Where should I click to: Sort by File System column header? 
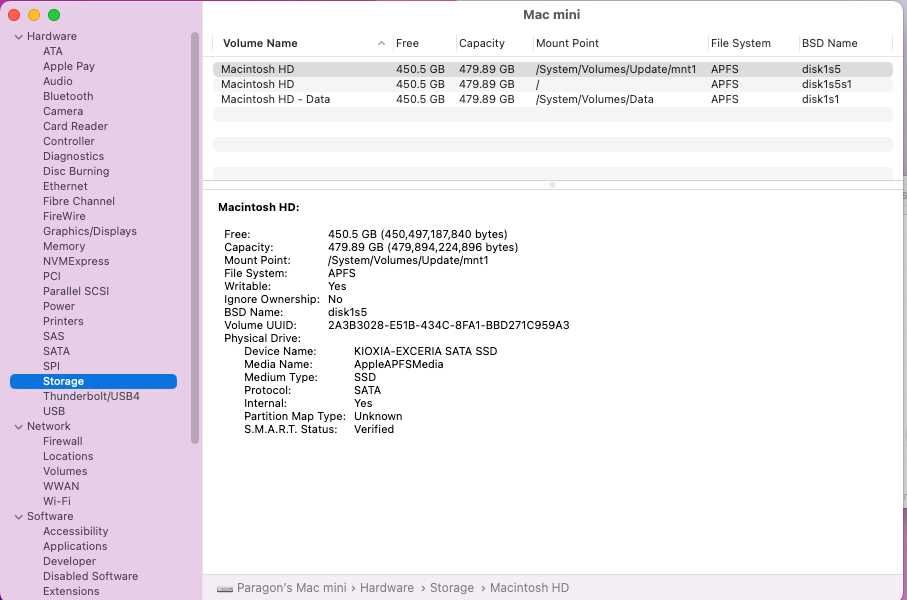740,43
